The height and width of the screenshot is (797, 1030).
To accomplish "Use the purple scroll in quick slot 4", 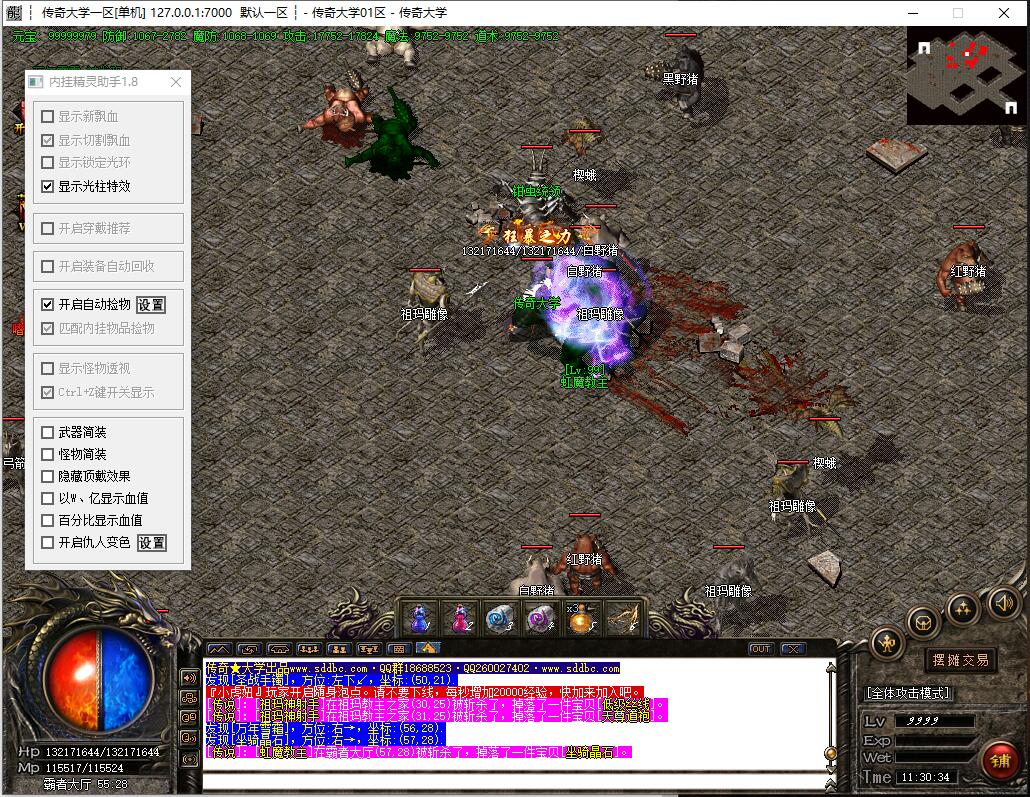I will (541, 618).
